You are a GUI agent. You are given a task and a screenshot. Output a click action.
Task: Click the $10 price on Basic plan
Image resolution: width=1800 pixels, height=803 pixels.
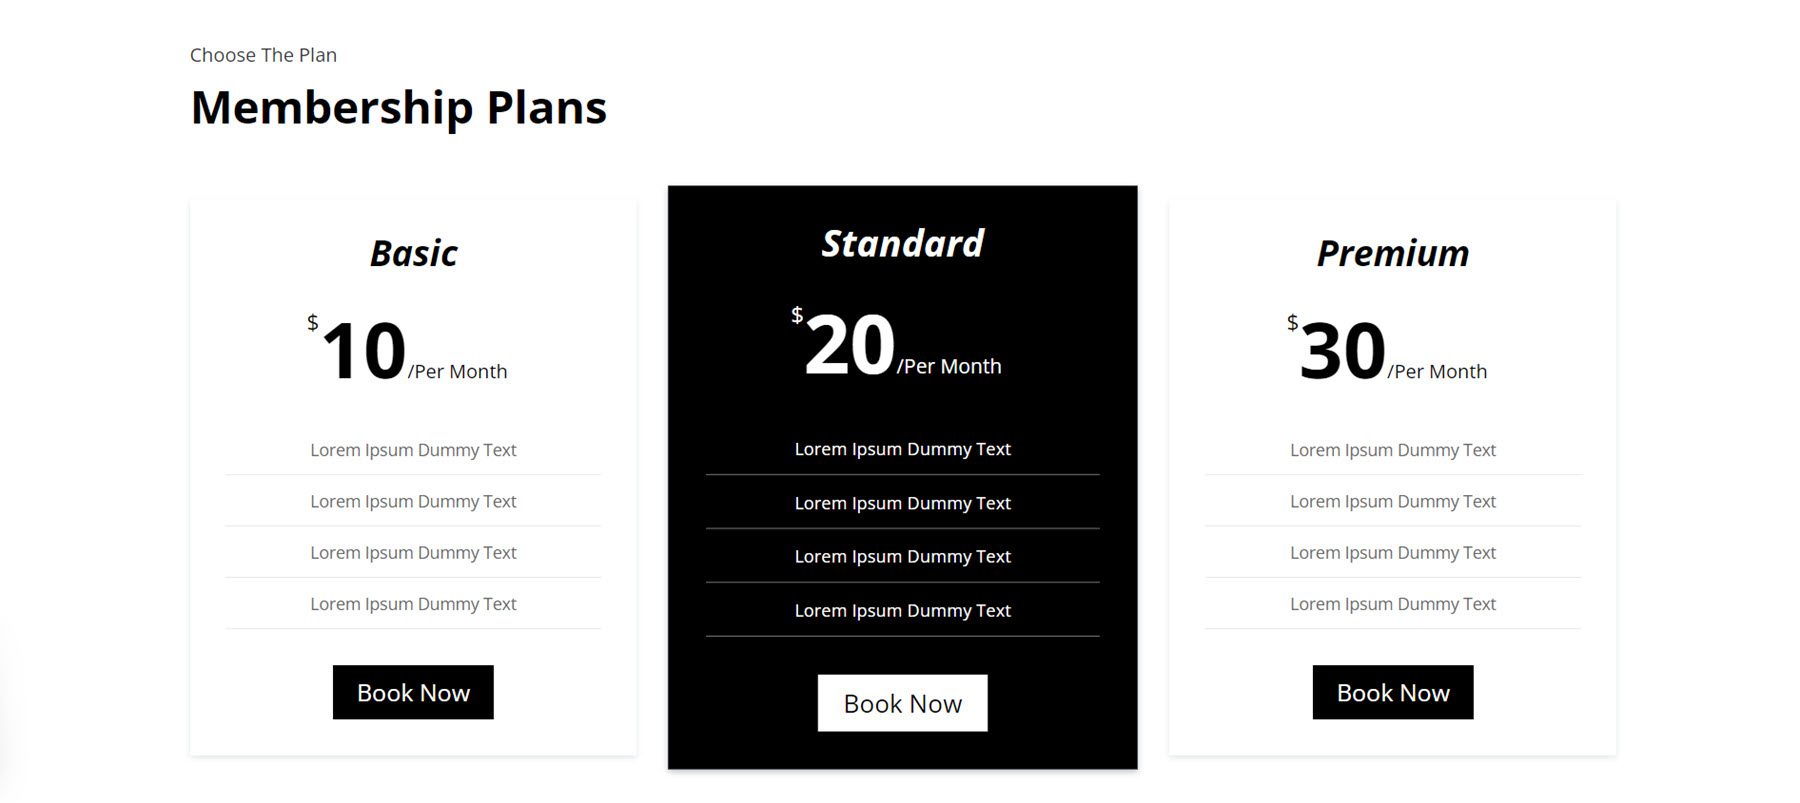pos(365,350)
